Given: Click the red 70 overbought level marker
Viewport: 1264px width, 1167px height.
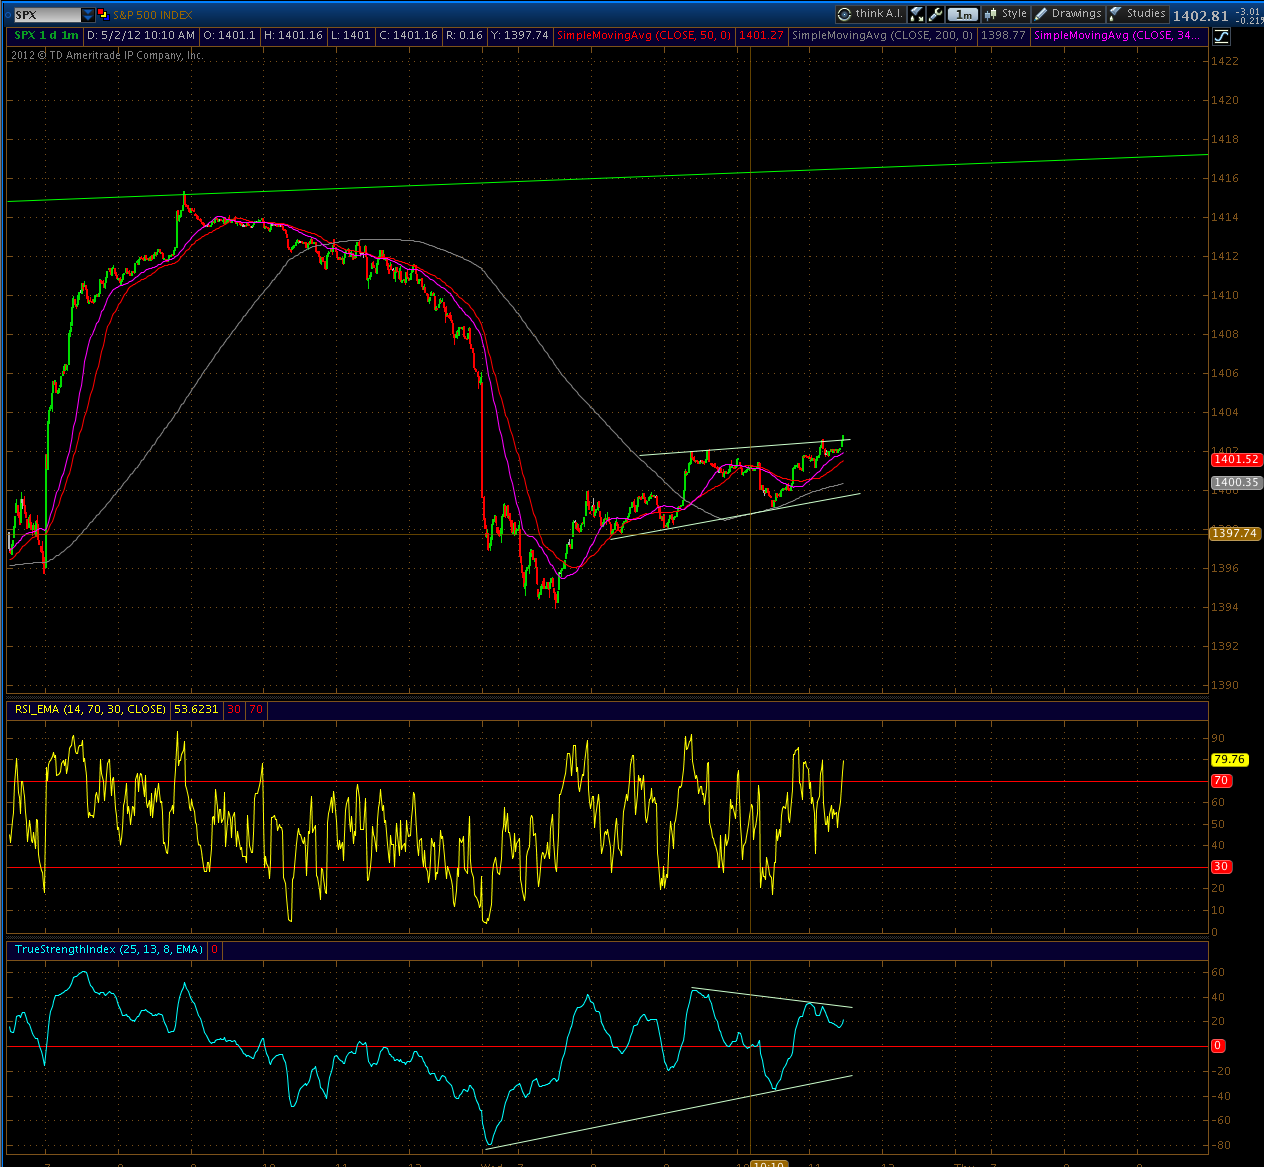Looking at the screenshot, I should click(1221, 780).
